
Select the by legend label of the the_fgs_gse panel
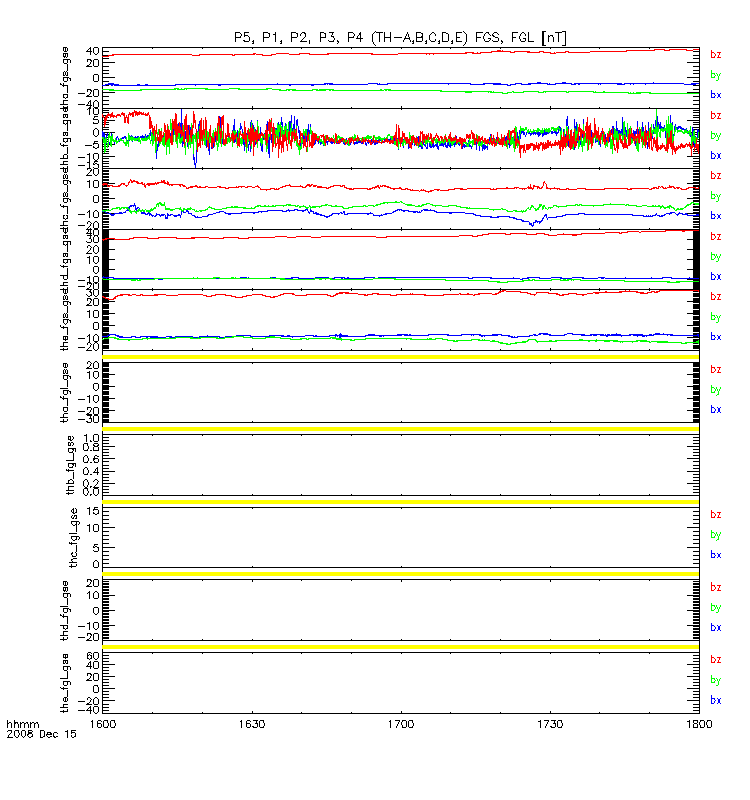point(715,317)
